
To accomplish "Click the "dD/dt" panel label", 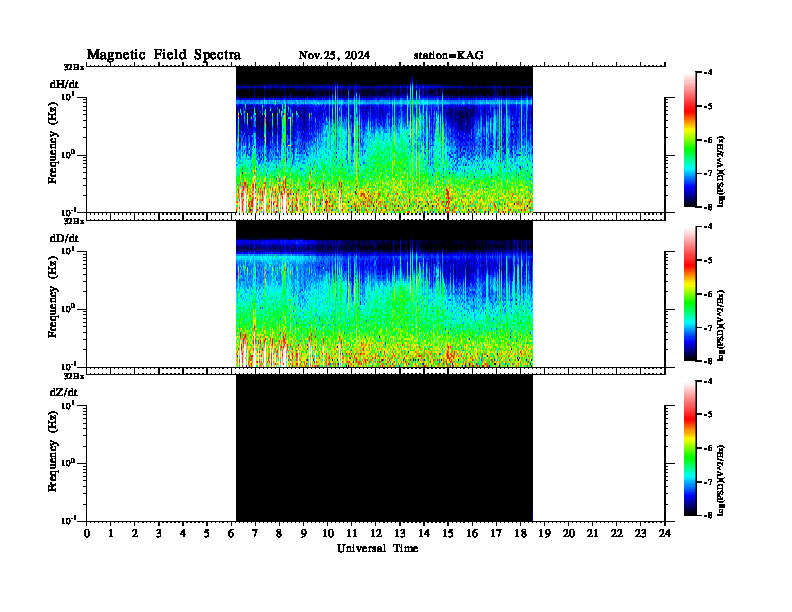I will [x=64, y=238].
